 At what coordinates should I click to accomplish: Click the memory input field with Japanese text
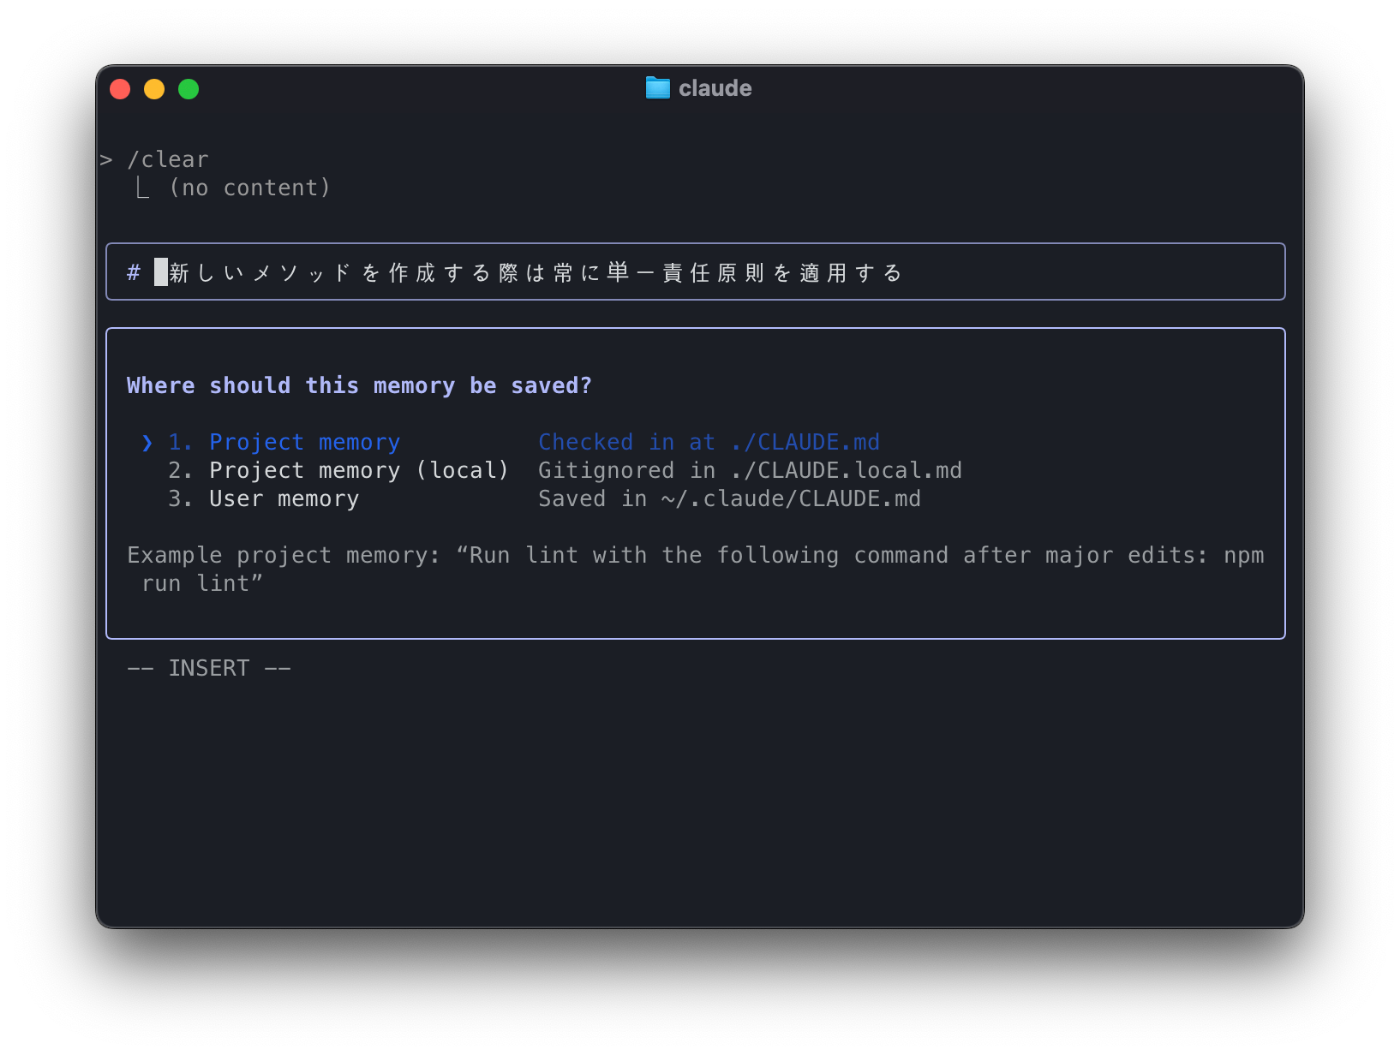[695, 272]
